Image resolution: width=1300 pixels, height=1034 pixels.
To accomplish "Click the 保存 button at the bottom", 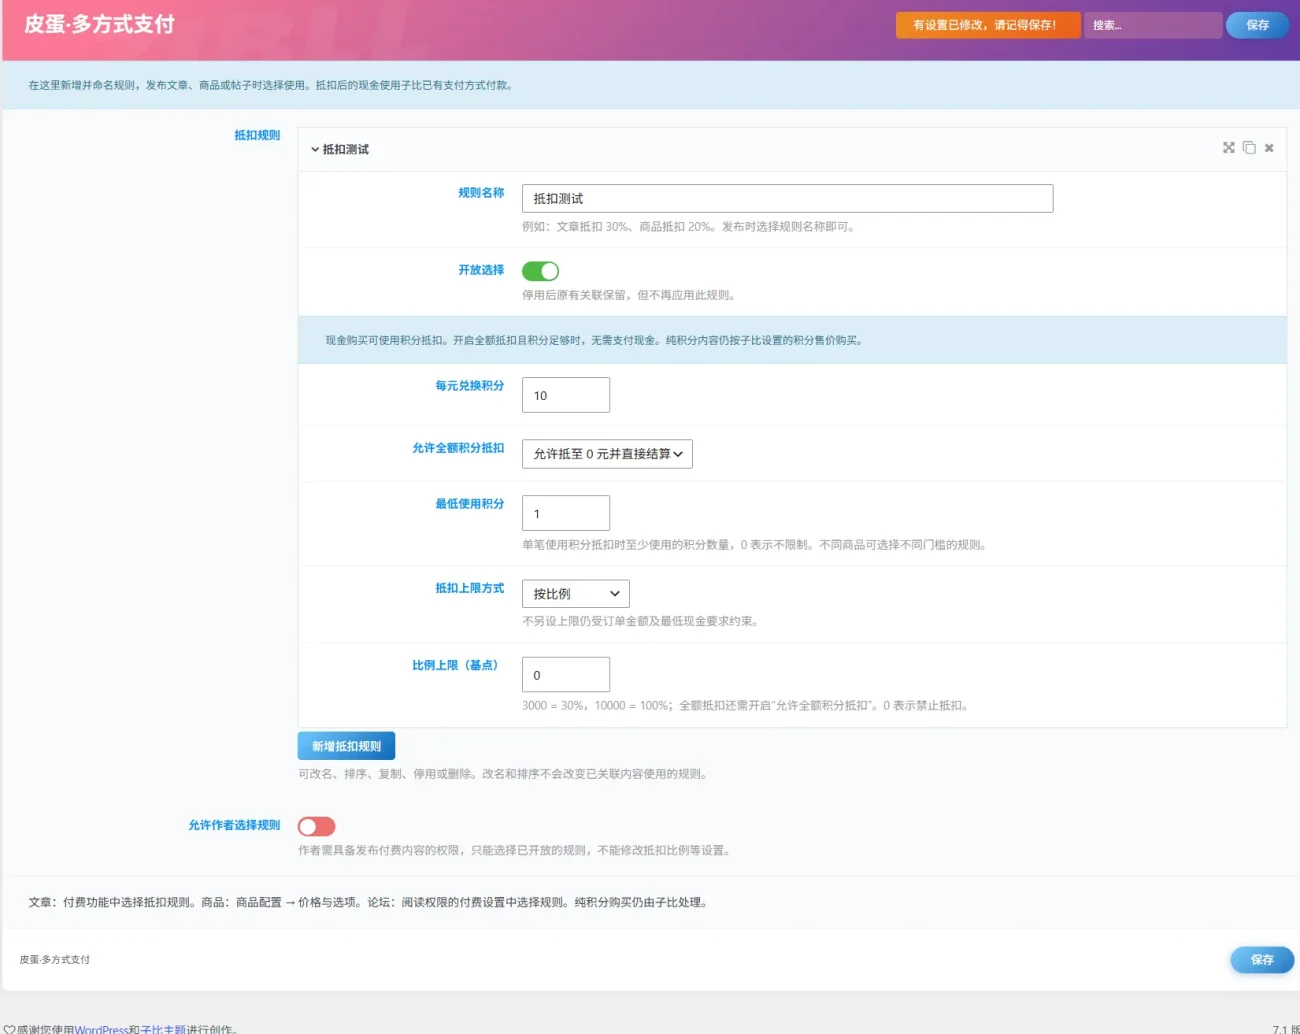I will [1262, 960].
